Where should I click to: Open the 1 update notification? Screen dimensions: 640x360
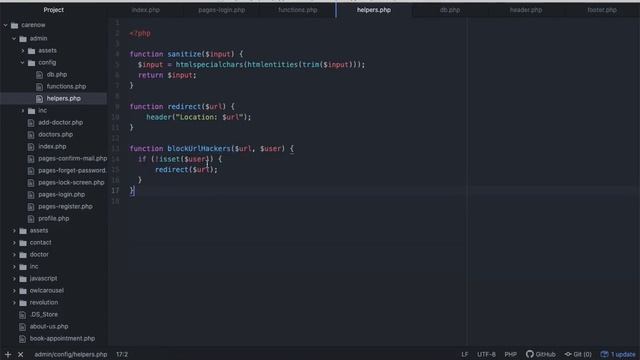click(x=618, y=354)
